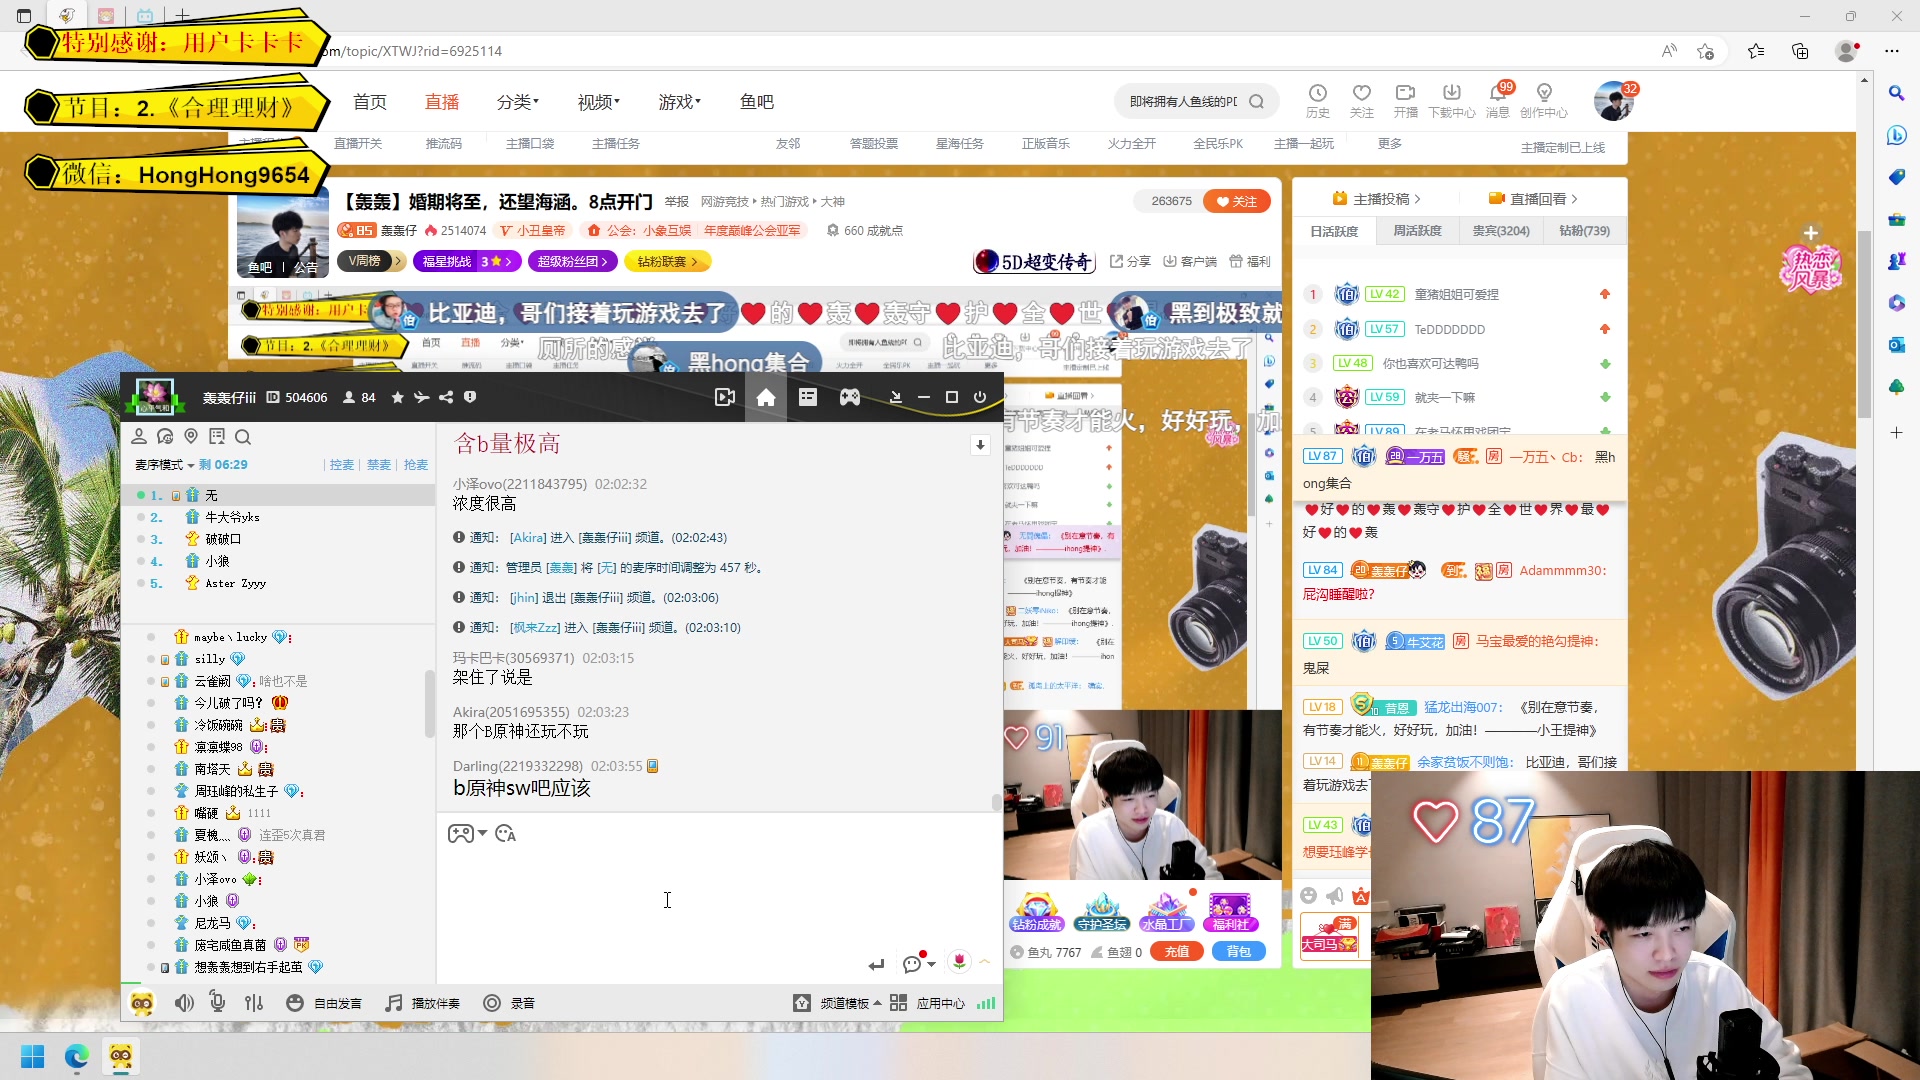Toggle the 关注 follow button for the streamer
Image resolution: width=1920 pixels, height=1080 pixels.
tap(1237, 201)
